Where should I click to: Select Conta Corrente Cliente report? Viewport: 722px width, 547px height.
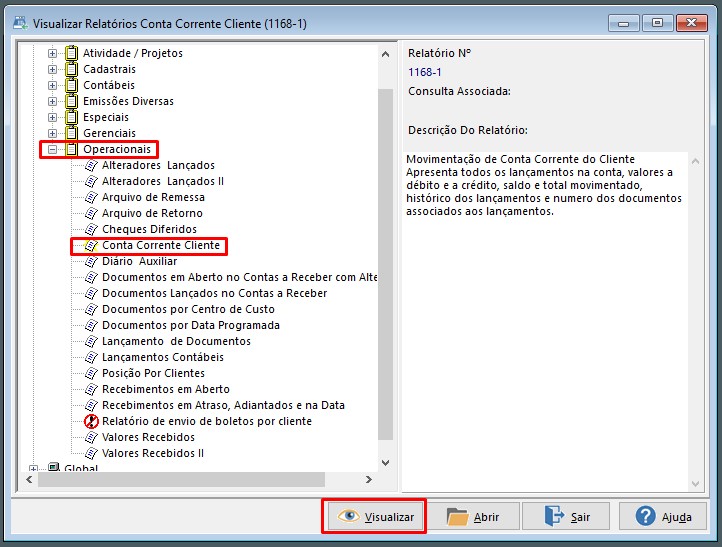point(161,245)
